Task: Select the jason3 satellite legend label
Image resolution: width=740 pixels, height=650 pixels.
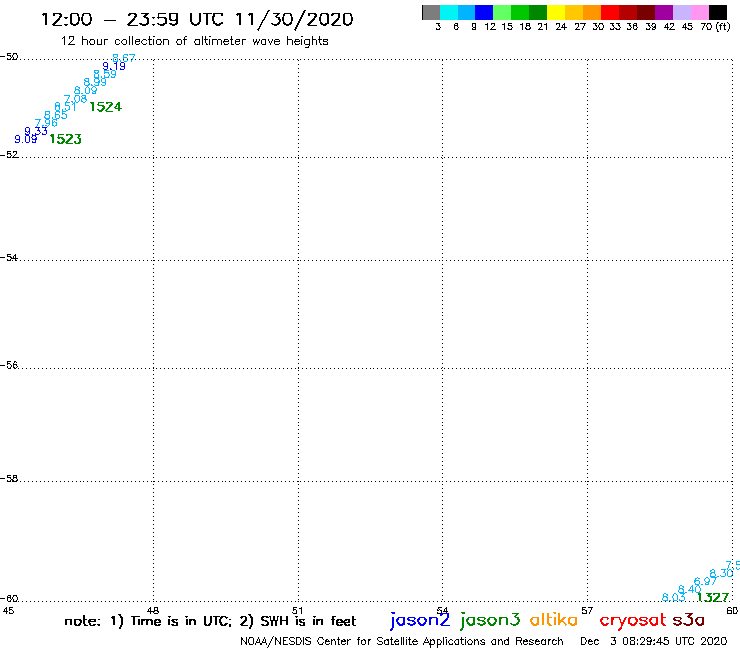Action: point(490,620)
